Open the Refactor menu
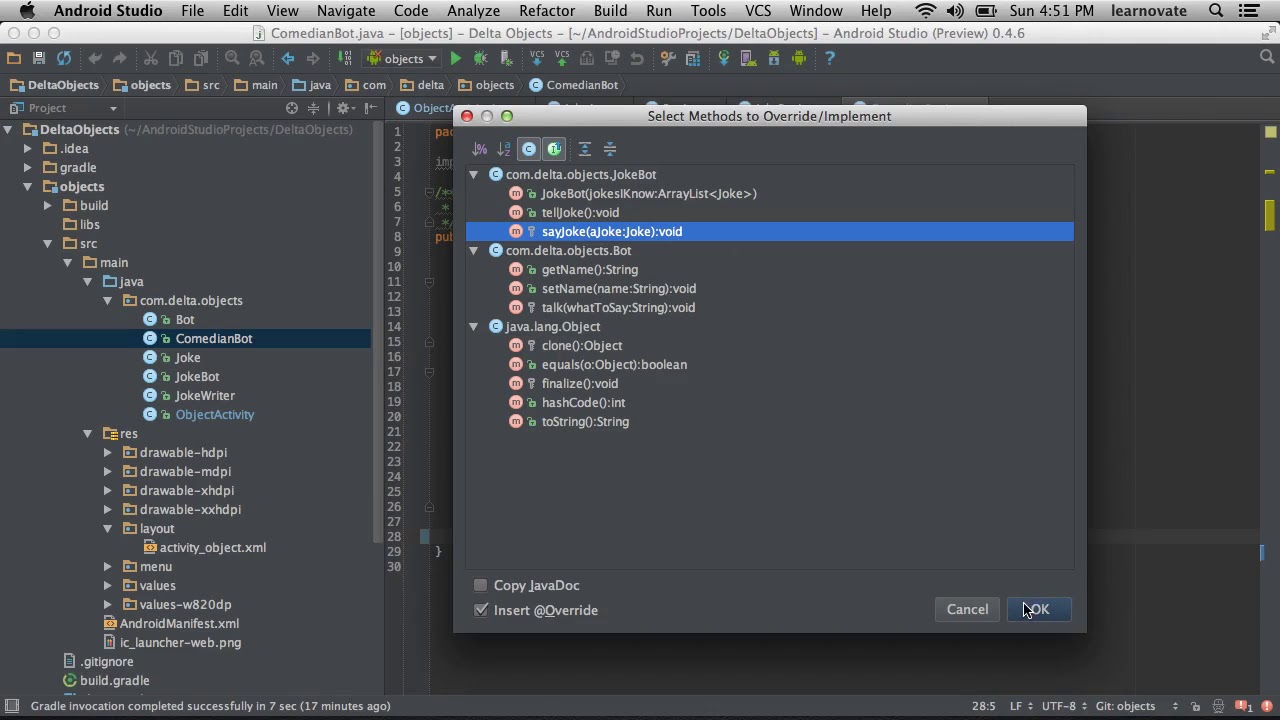This screenshot has width=1280, height=720. click(x=547, y=11)
